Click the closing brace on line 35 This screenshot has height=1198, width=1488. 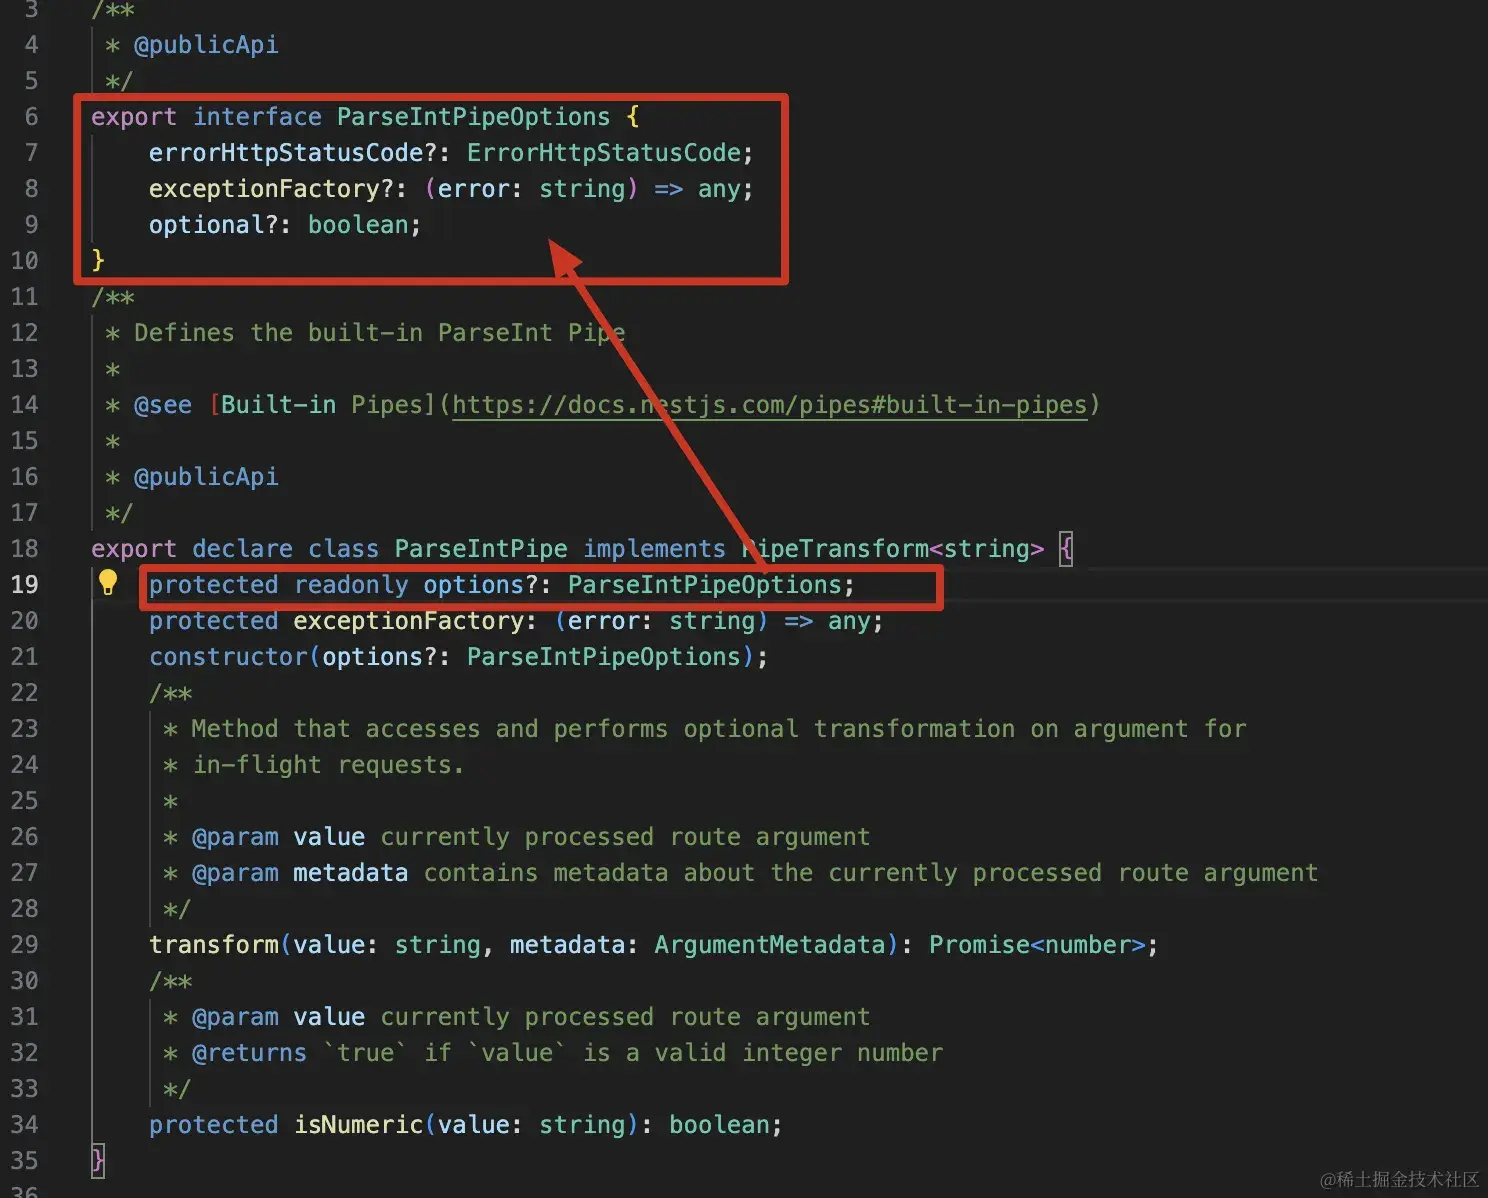coord(97,1160)
